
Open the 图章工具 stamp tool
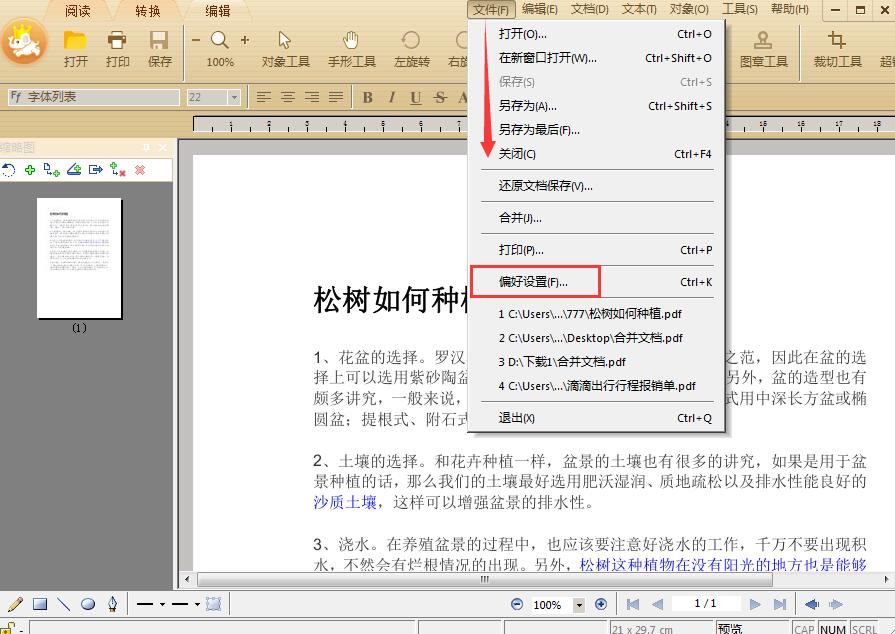pyautogui.click(x=763, y=41)
